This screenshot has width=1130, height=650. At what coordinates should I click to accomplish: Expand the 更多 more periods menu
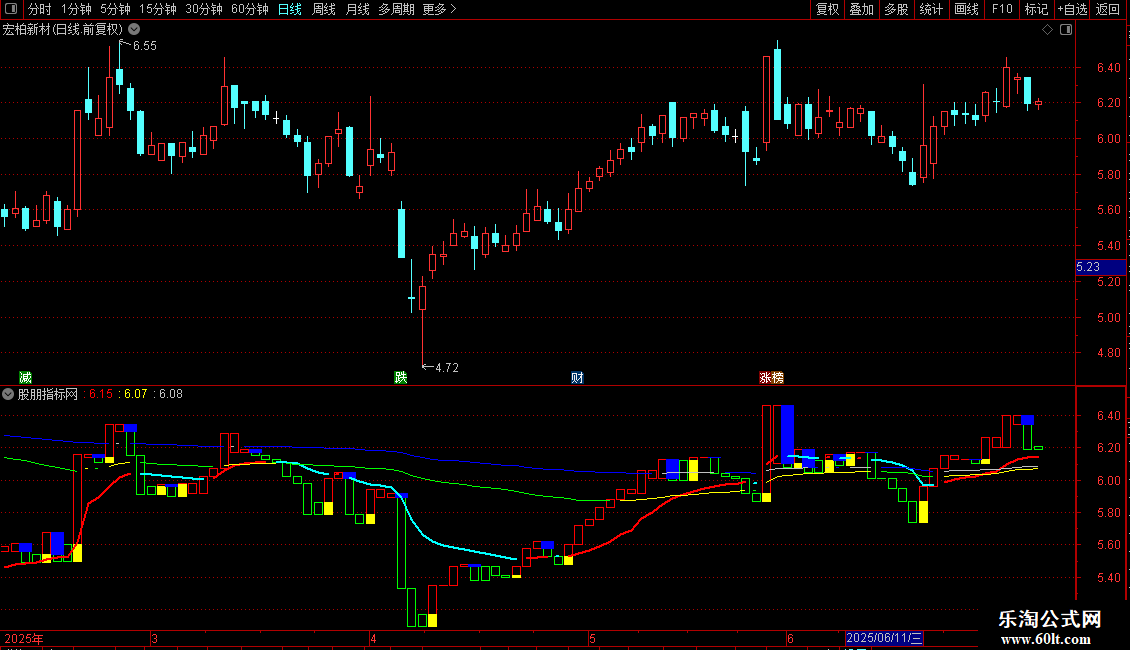coord(440,9)
